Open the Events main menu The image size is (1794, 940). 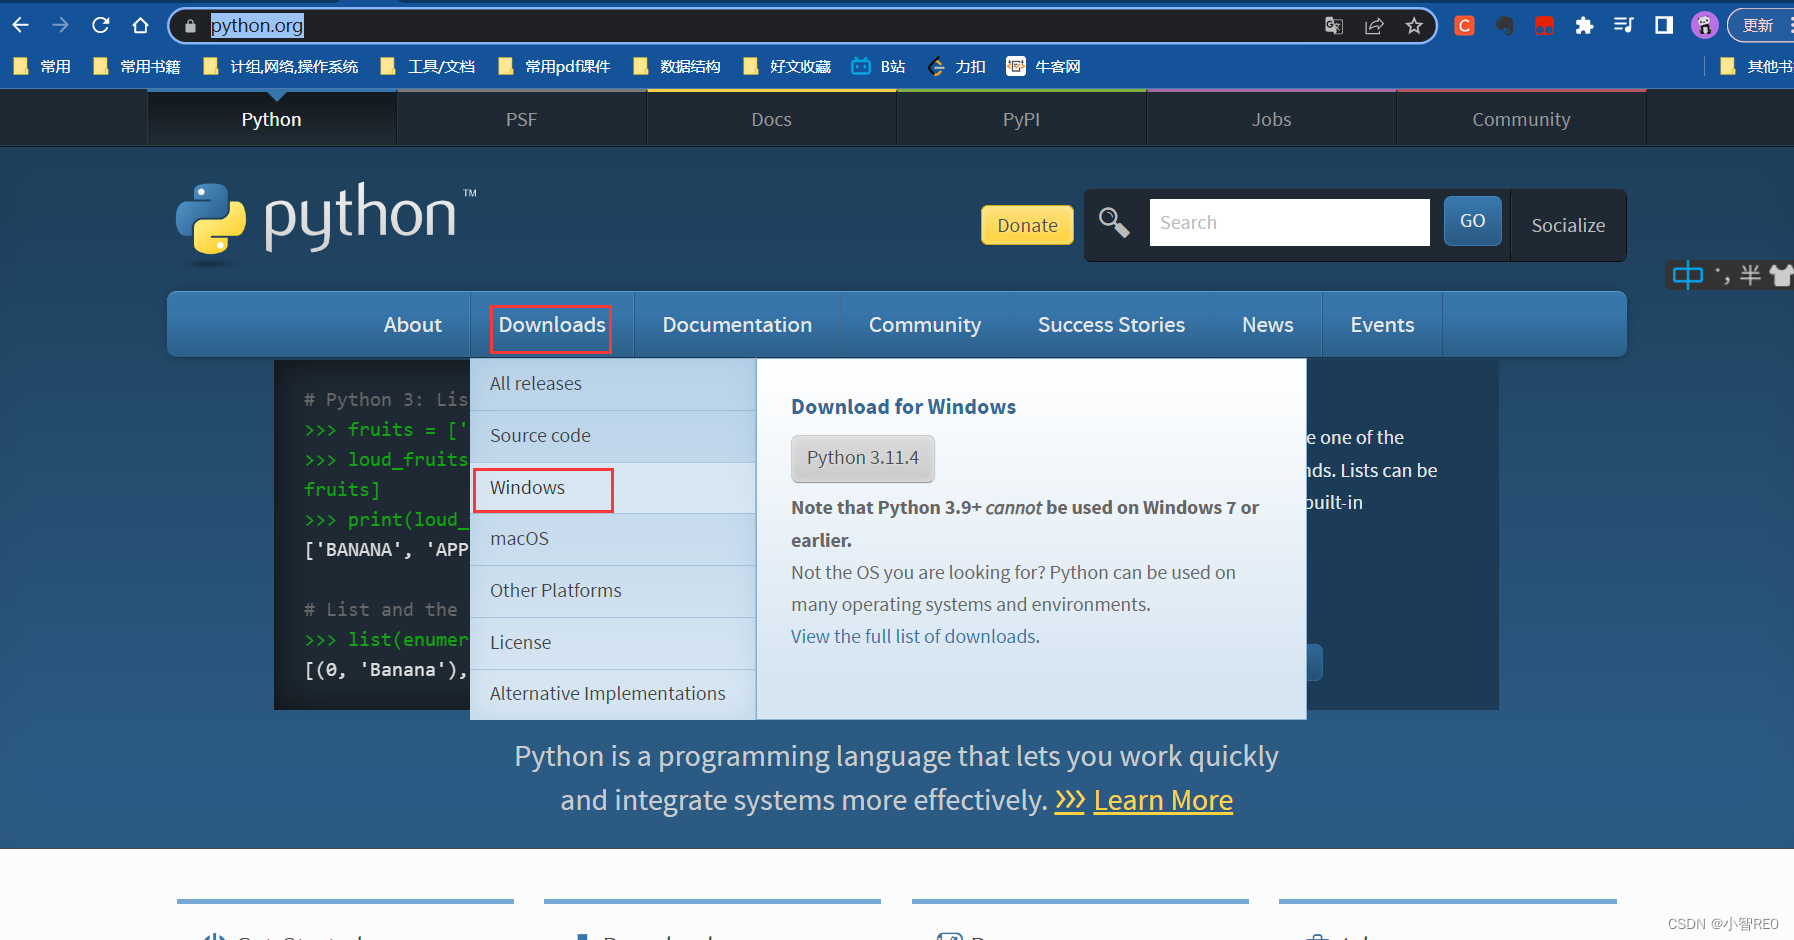coord(1382,325)
